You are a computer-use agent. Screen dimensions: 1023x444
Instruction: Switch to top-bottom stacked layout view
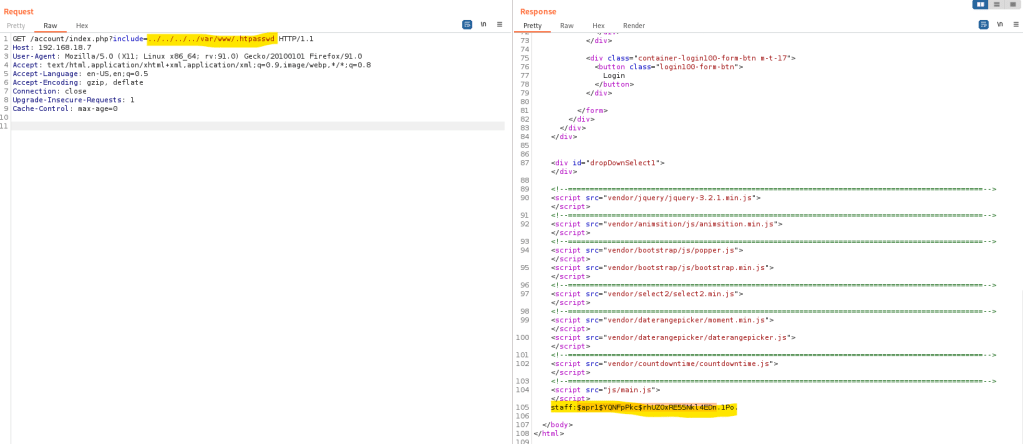996,5
